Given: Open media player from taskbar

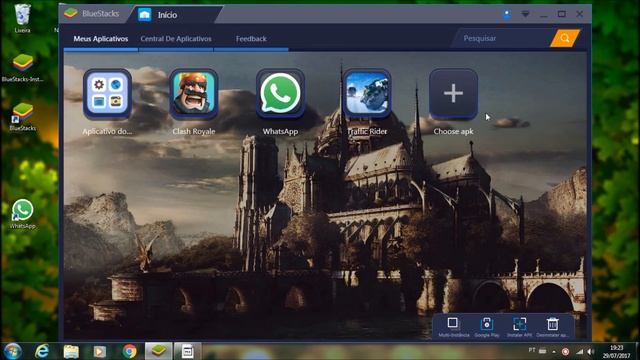Looking at the screenshot, I should (x=100, y=351).
